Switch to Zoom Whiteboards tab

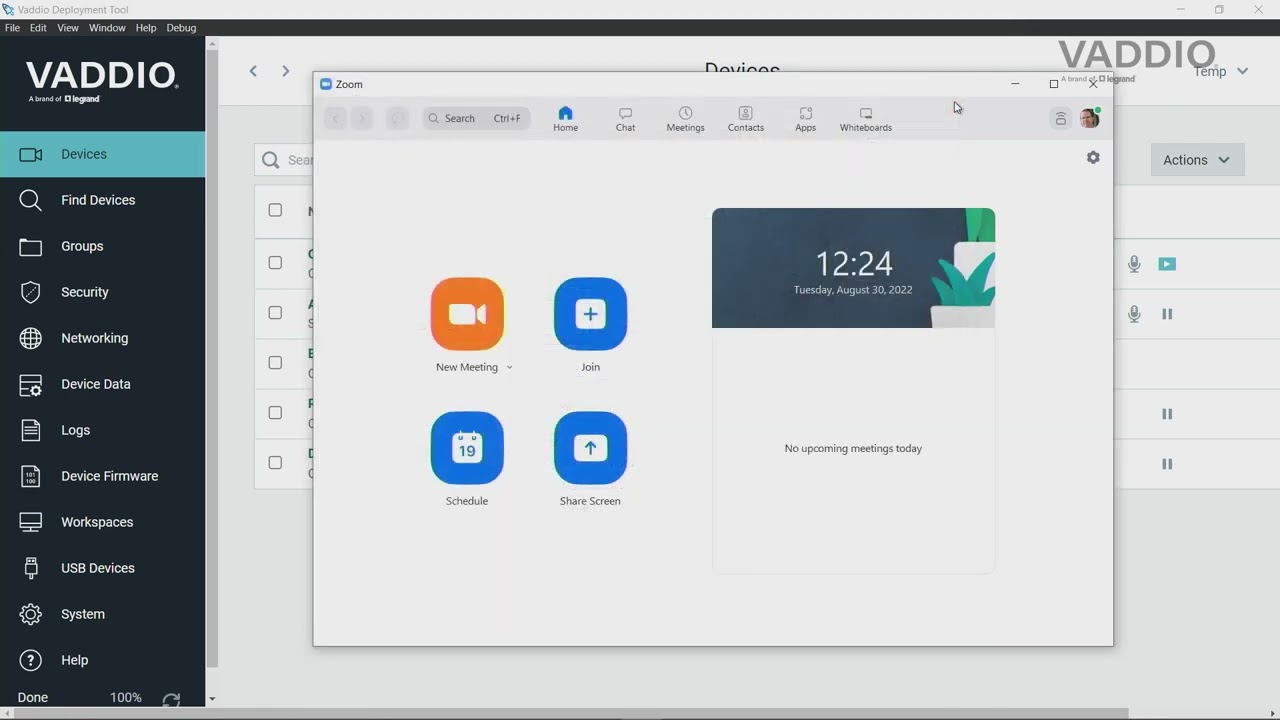865,119
